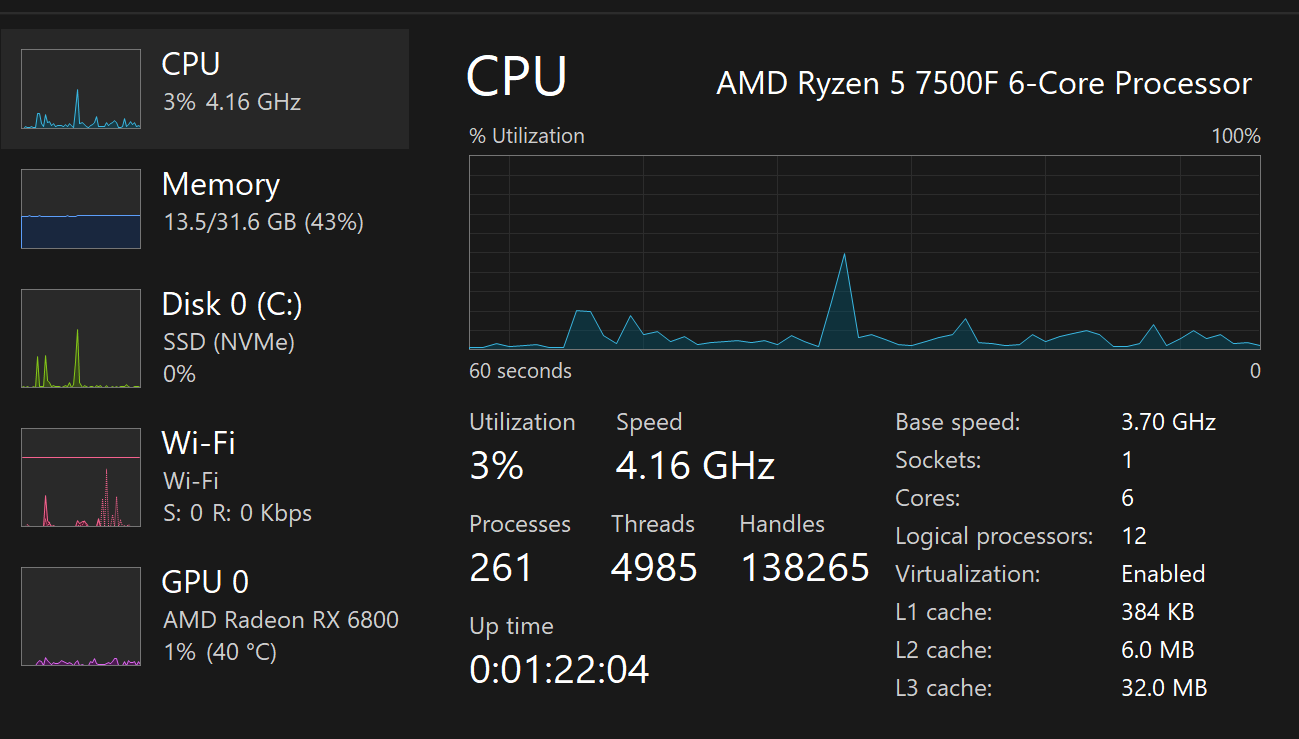Click the Virtualization Enabled value
This screenshot has width=1299, height=739.
pos(1163,574)
